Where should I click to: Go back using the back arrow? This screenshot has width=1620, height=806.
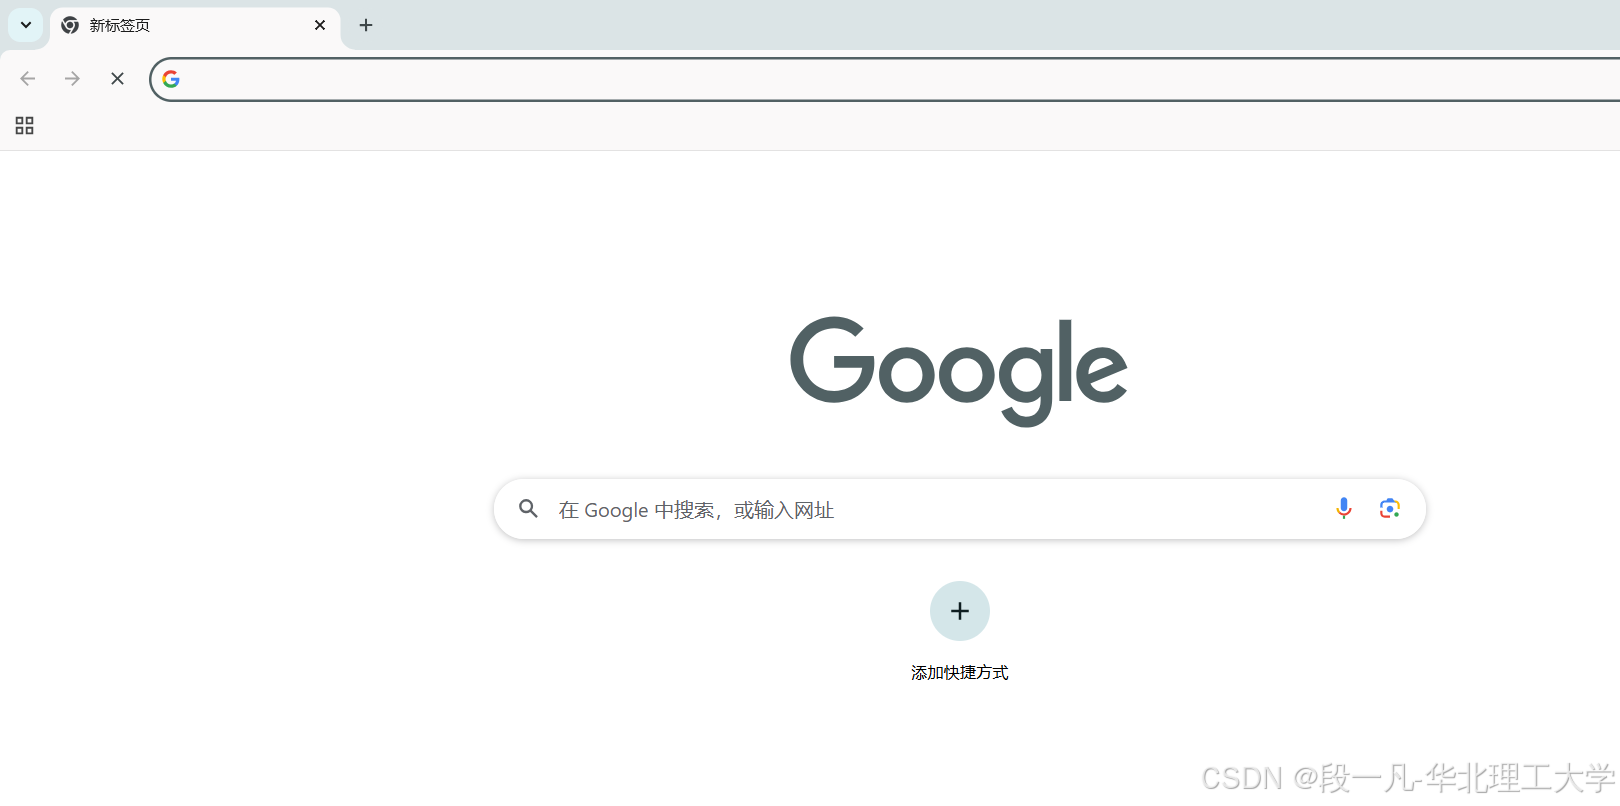[x=28, y=78]
